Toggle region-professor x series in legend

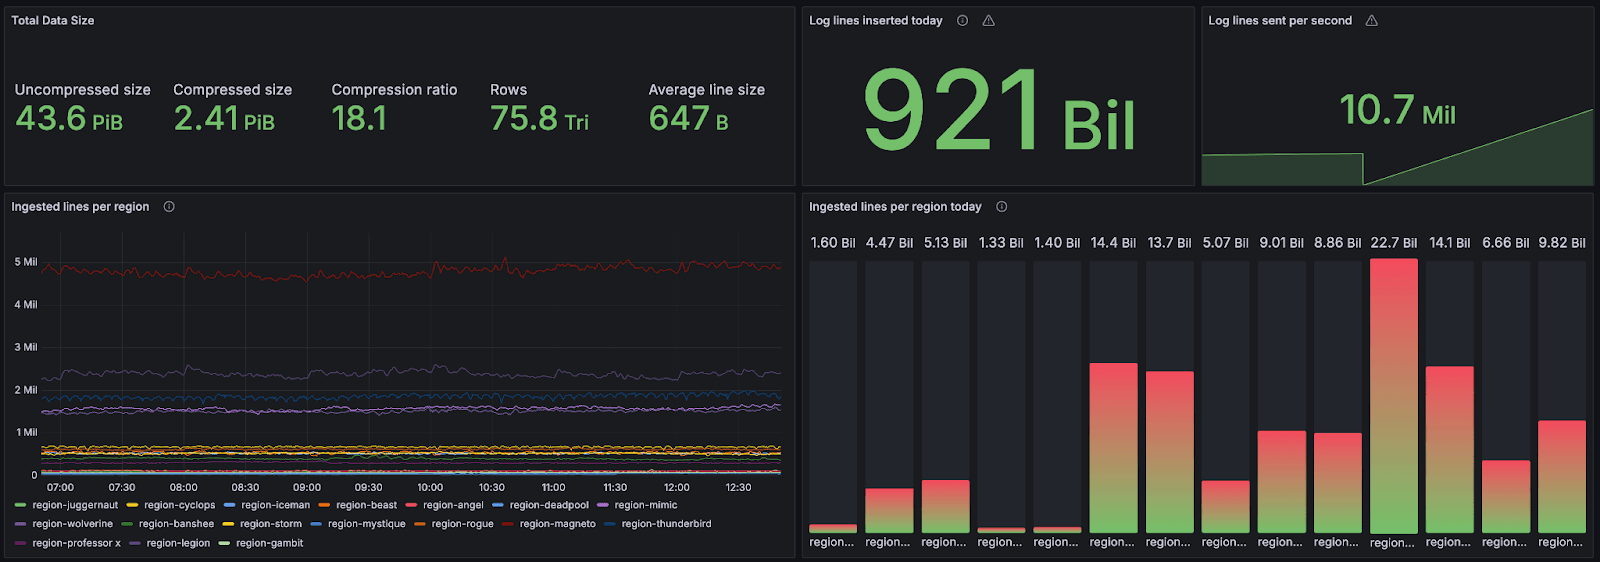click(x=76, y=543)
